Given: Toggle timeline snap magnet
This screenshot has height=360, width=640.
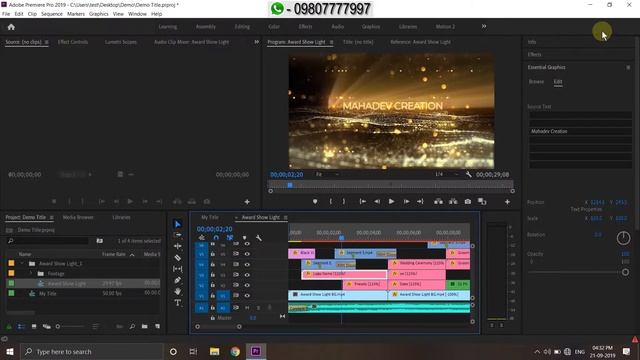Looking at the screenshot, I should coord(216,238).
